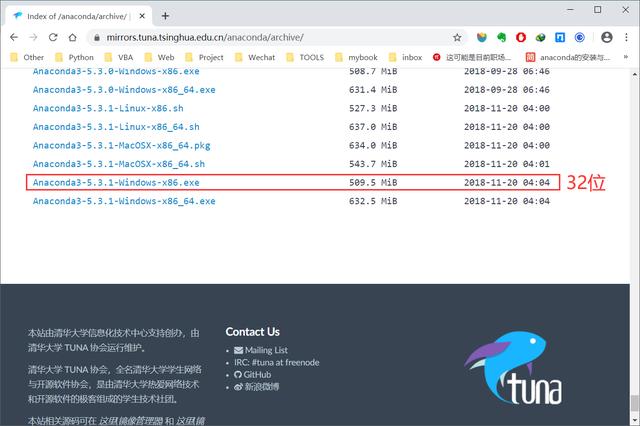Click the vertical scrollbar thumb

(x=635, y=404)
